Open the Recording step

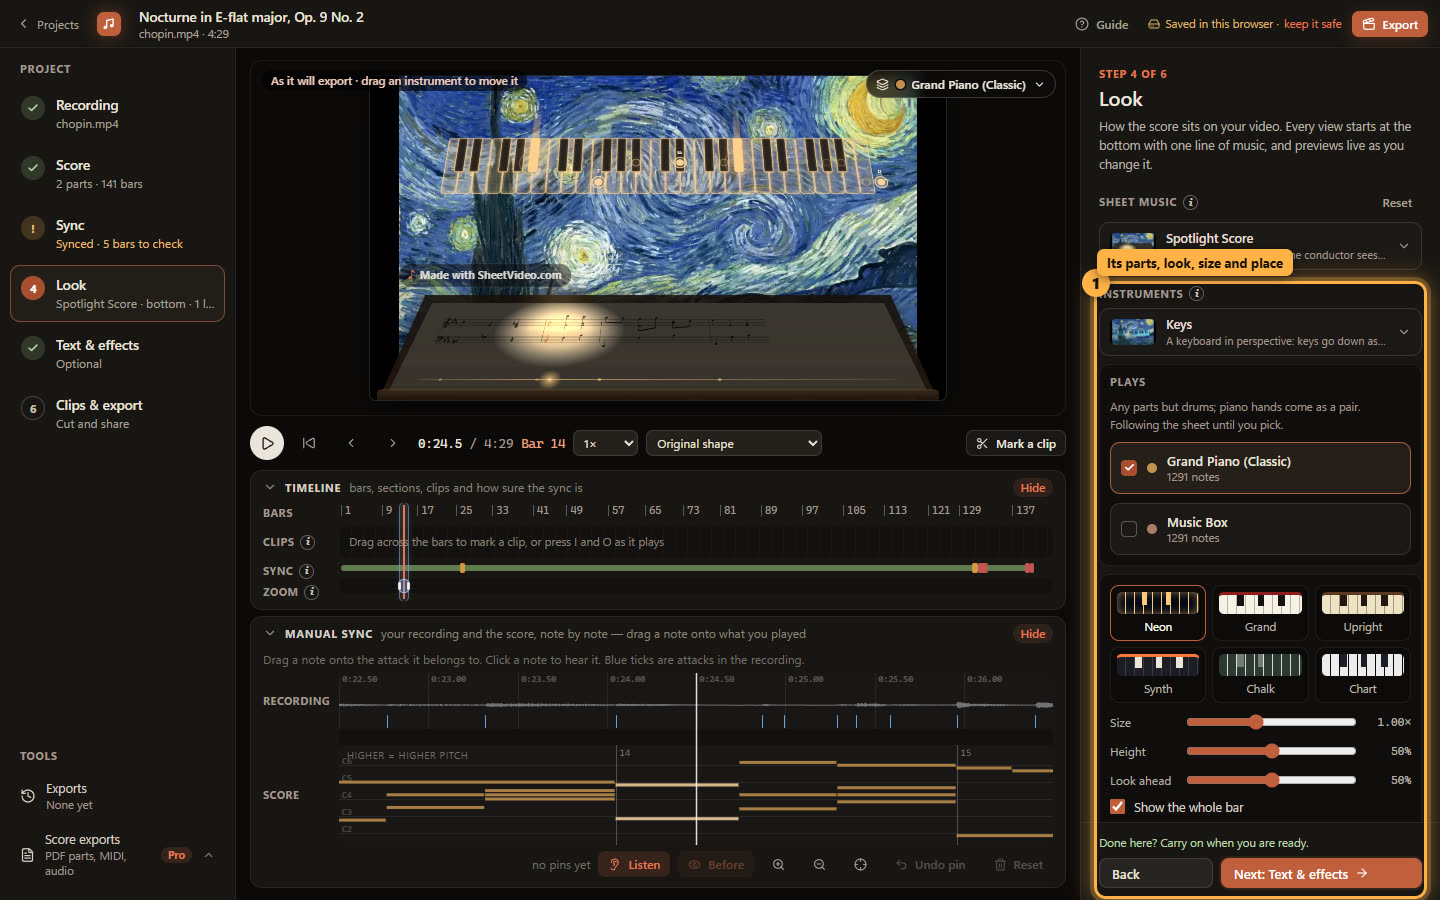[117, 114]
